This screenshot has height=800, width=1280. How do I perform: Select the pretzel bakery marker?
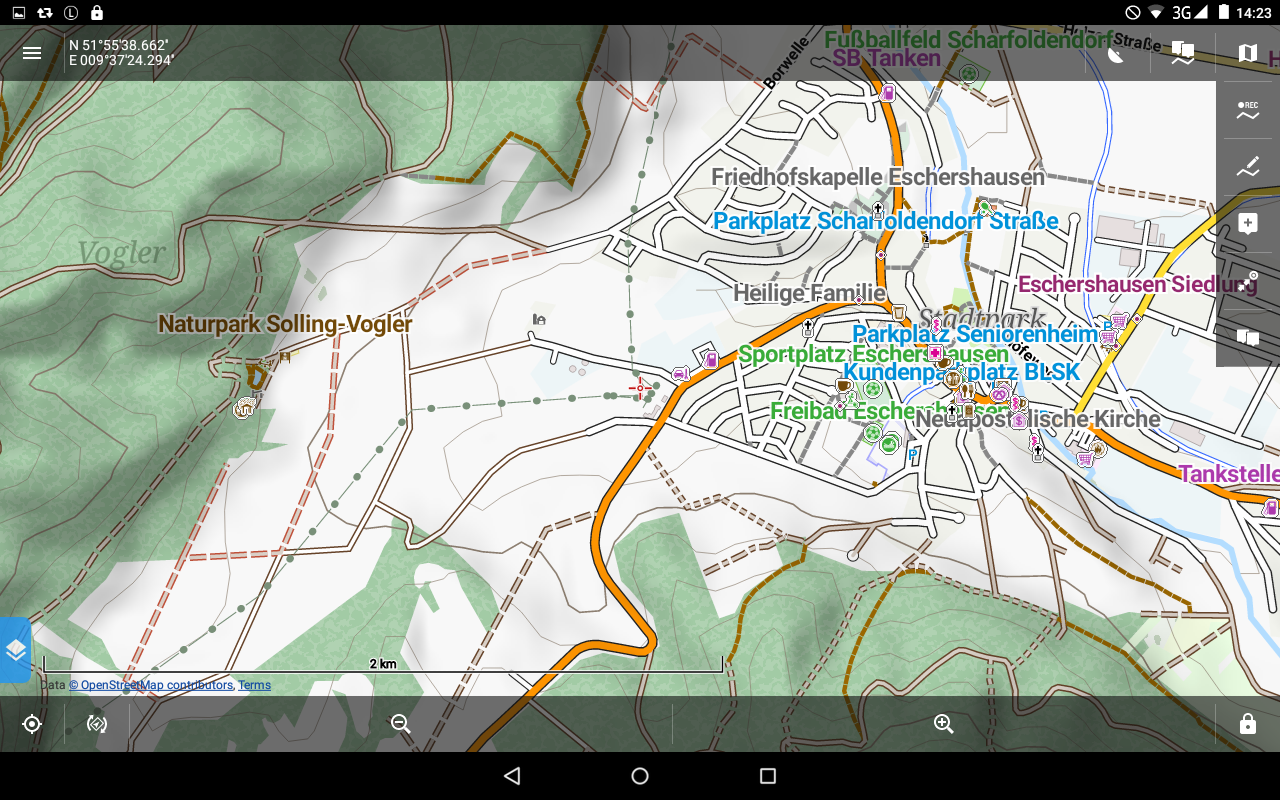(1000, 394)
